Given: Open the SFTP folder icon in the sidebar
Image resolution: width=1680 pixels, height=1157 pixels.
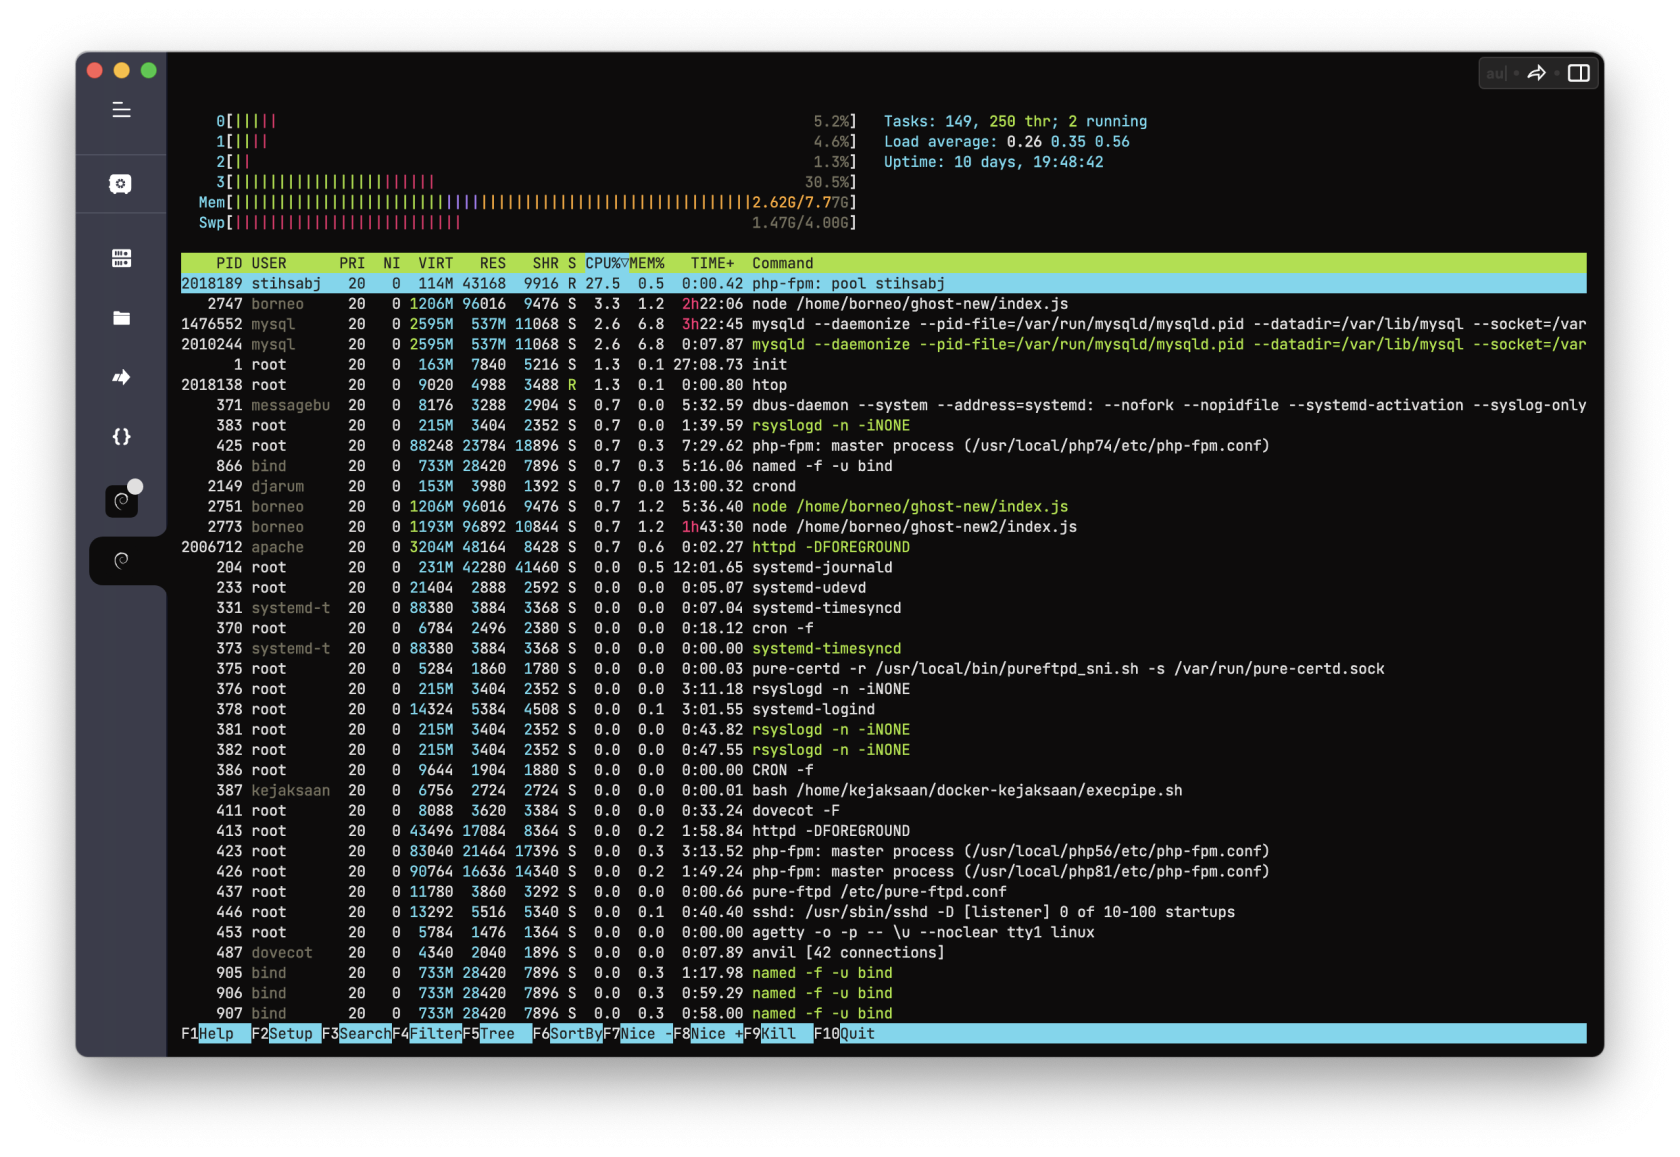Looking at the screenshot, I should coord(121,318).
